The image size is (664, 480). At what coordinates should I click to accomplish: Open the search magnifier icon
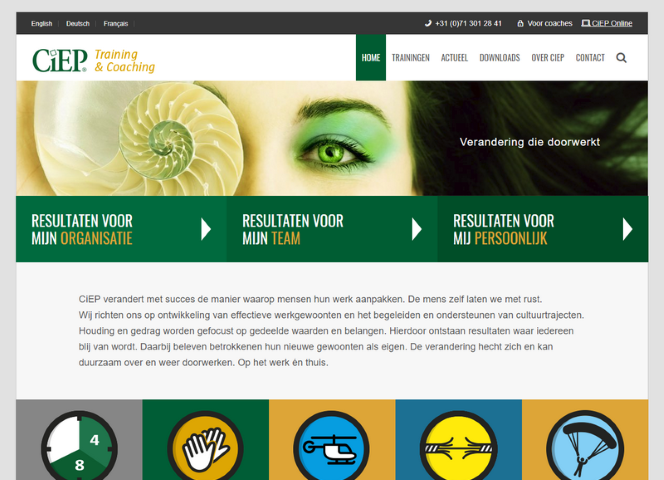click(621, 58)
